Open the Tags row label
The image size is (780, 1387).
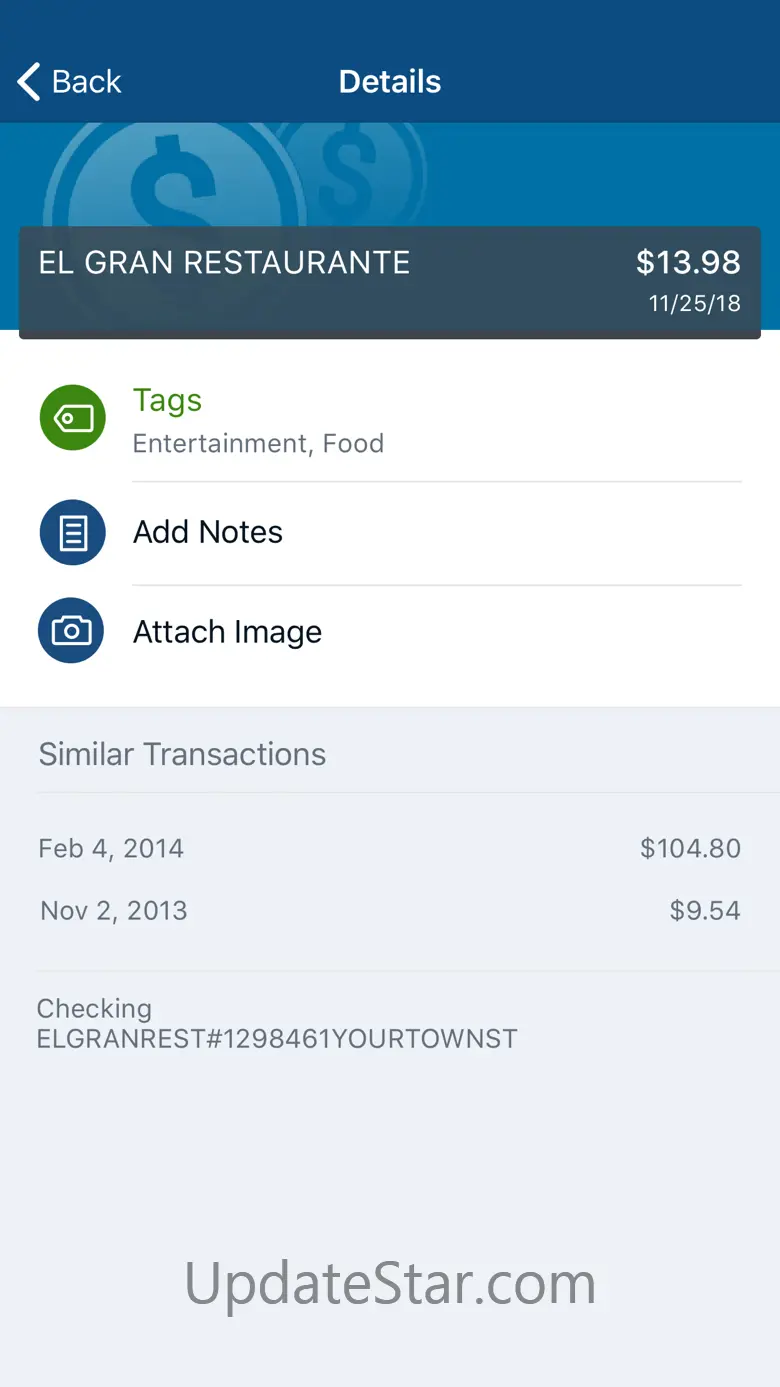[167, 400]
